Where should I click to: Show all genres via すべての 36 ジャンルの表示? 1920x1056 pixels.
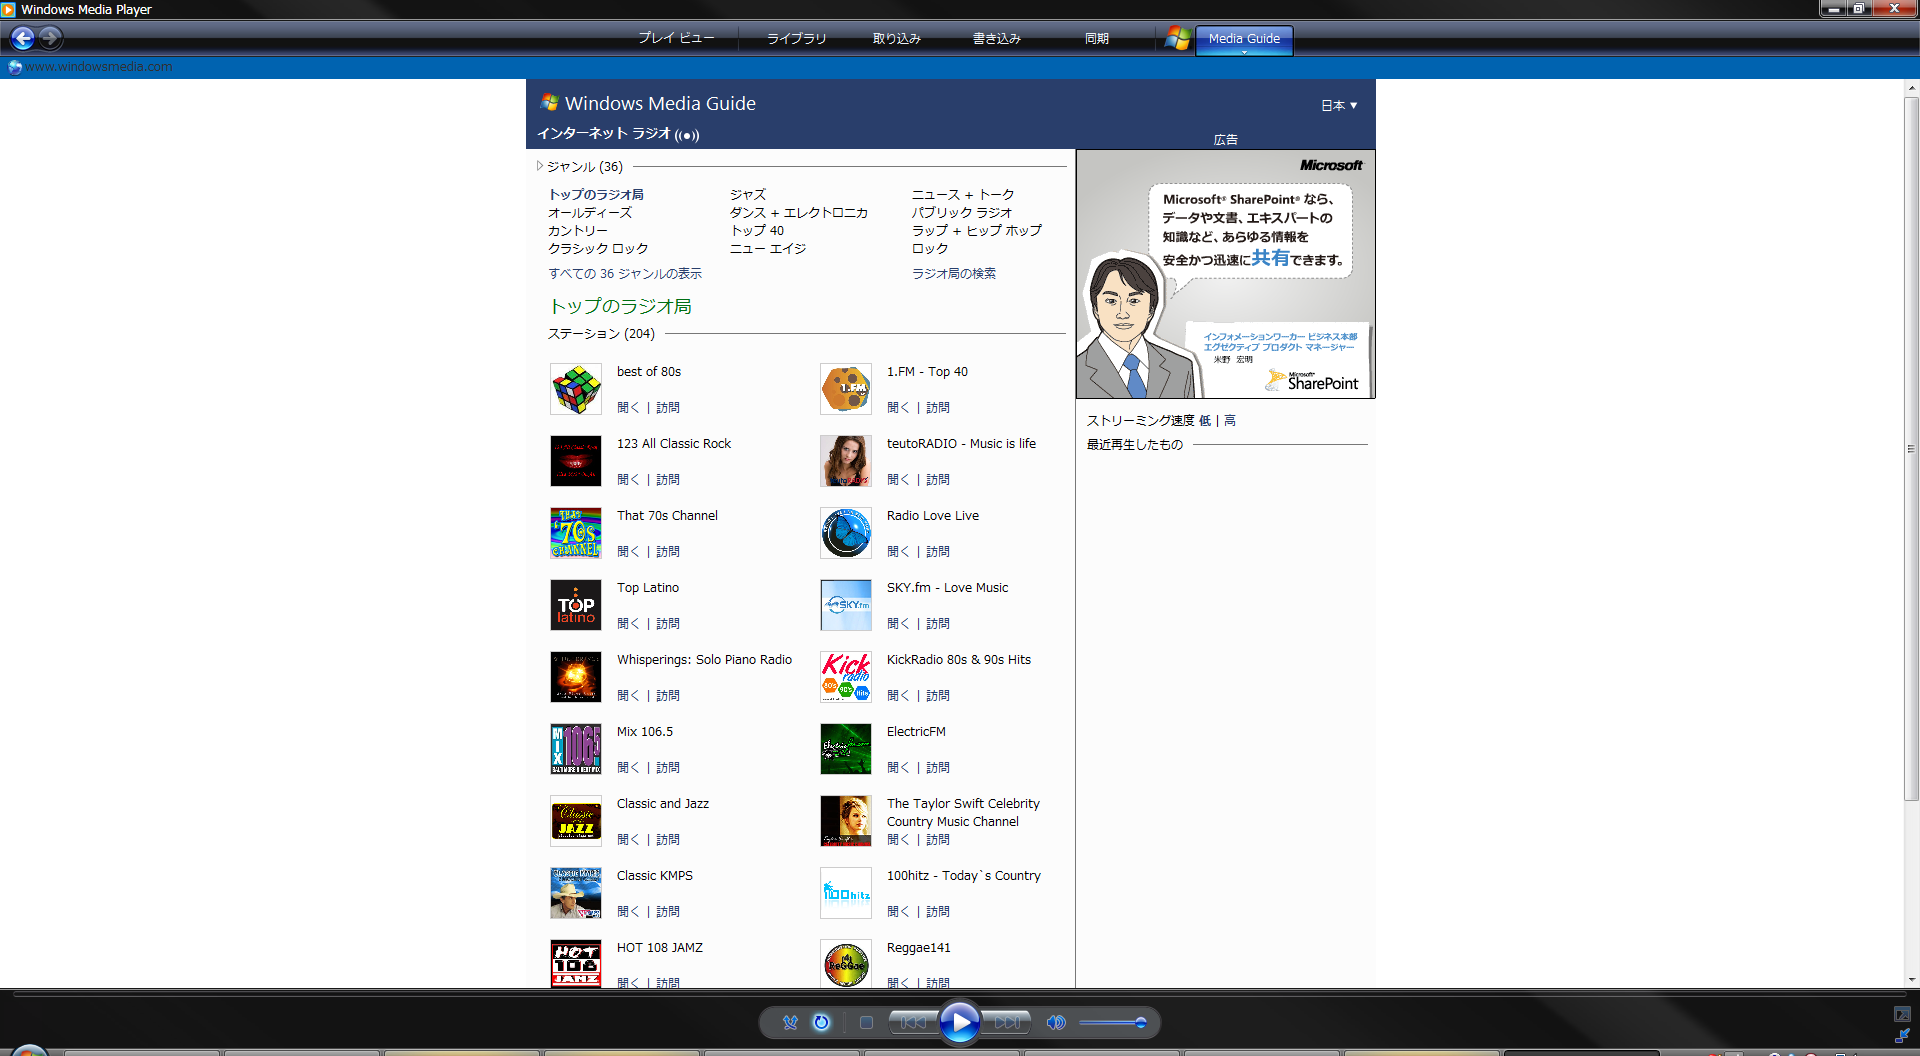point(625,273)
